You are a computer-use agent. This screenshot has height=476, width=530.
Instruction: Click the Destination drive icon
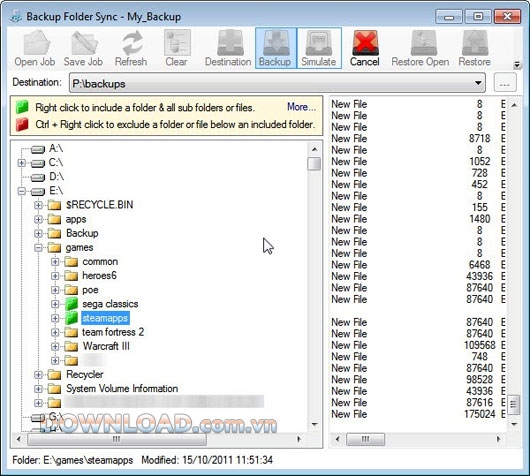230,43
